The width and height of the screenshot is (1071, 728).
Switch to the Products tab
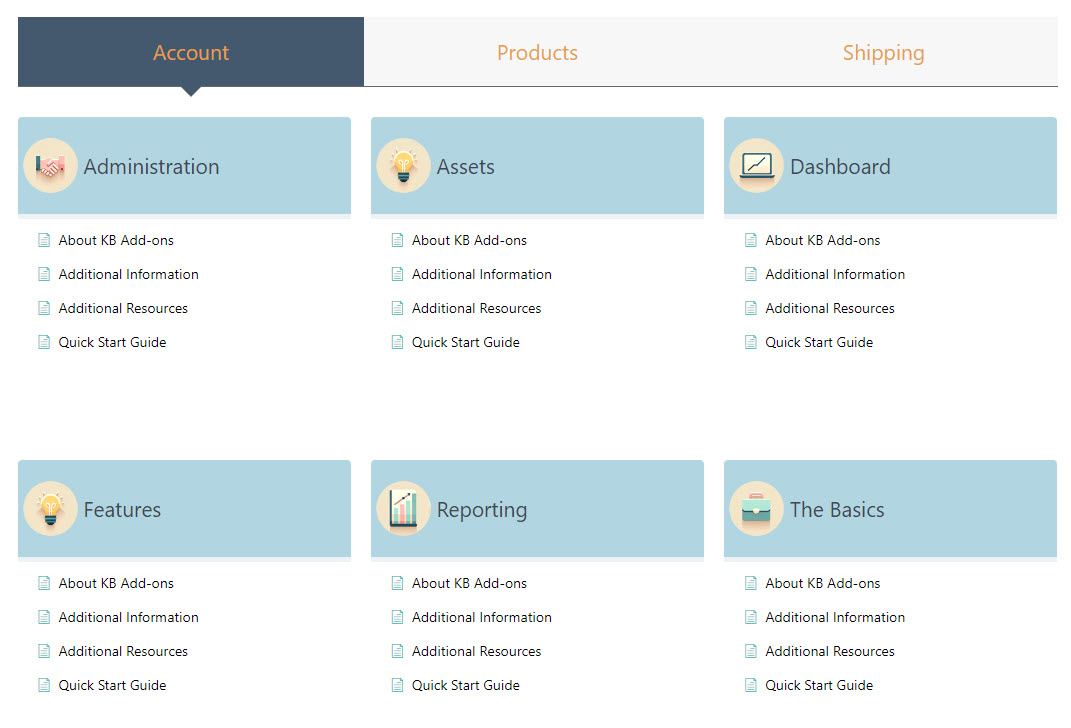click(x=537, y=53)
